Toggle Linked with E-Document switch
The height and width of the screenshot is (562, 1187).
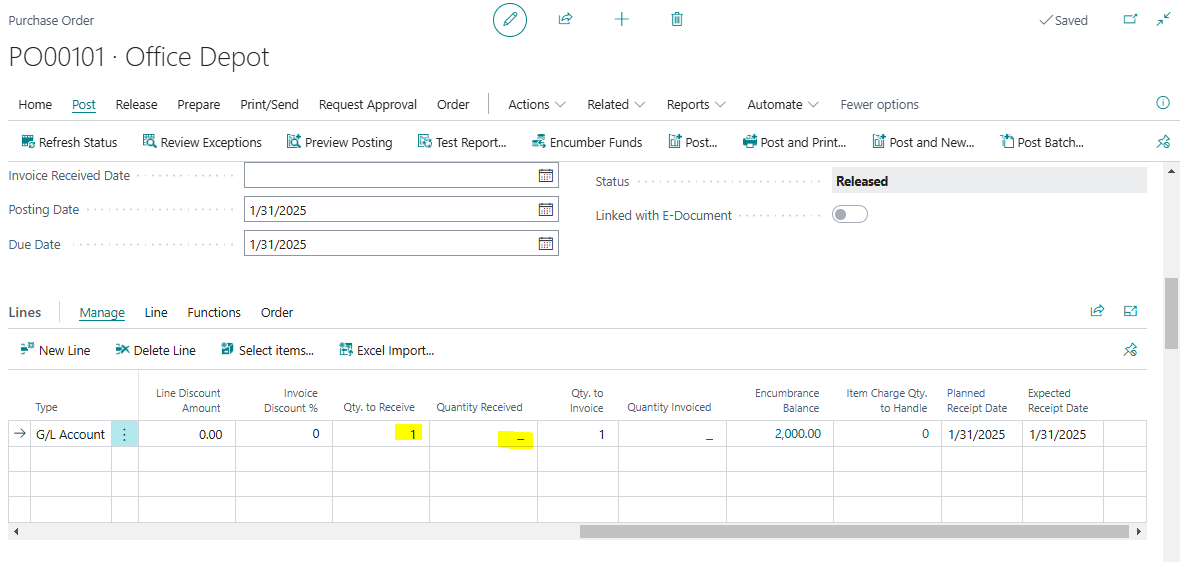tap(849, 215)
